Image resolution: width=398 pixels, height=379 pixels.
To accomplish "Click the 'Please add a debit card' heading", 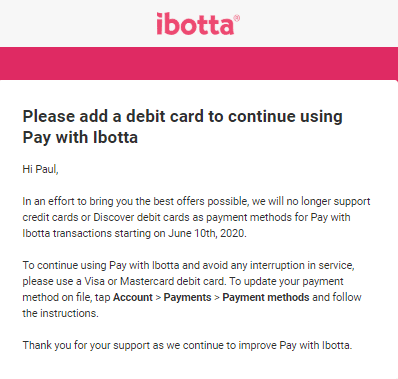I will click(x=182, y=127).
